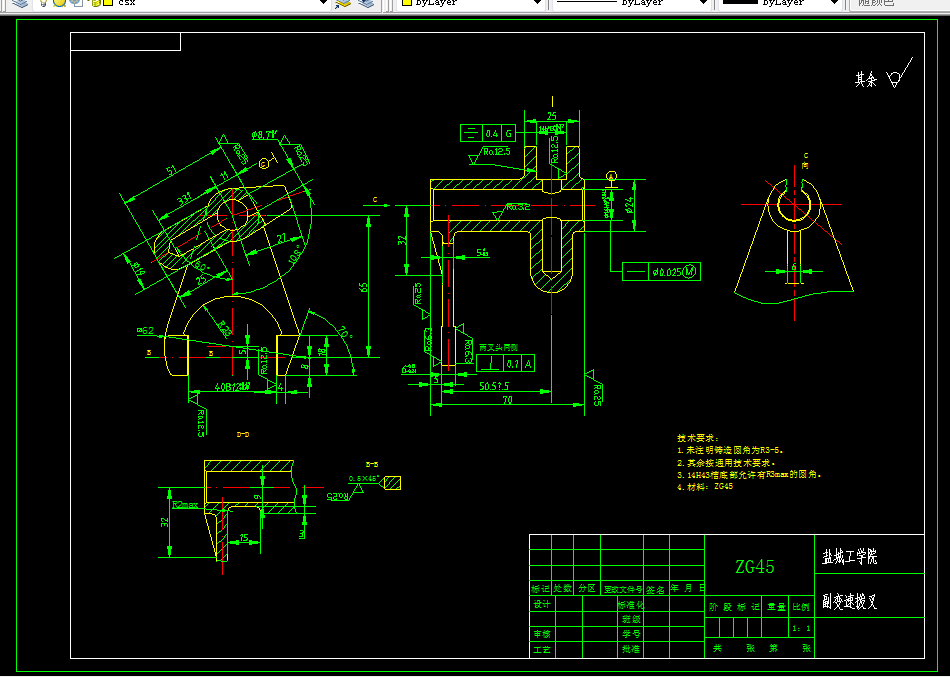Select the vertical dimension 65

coord(364,287)
